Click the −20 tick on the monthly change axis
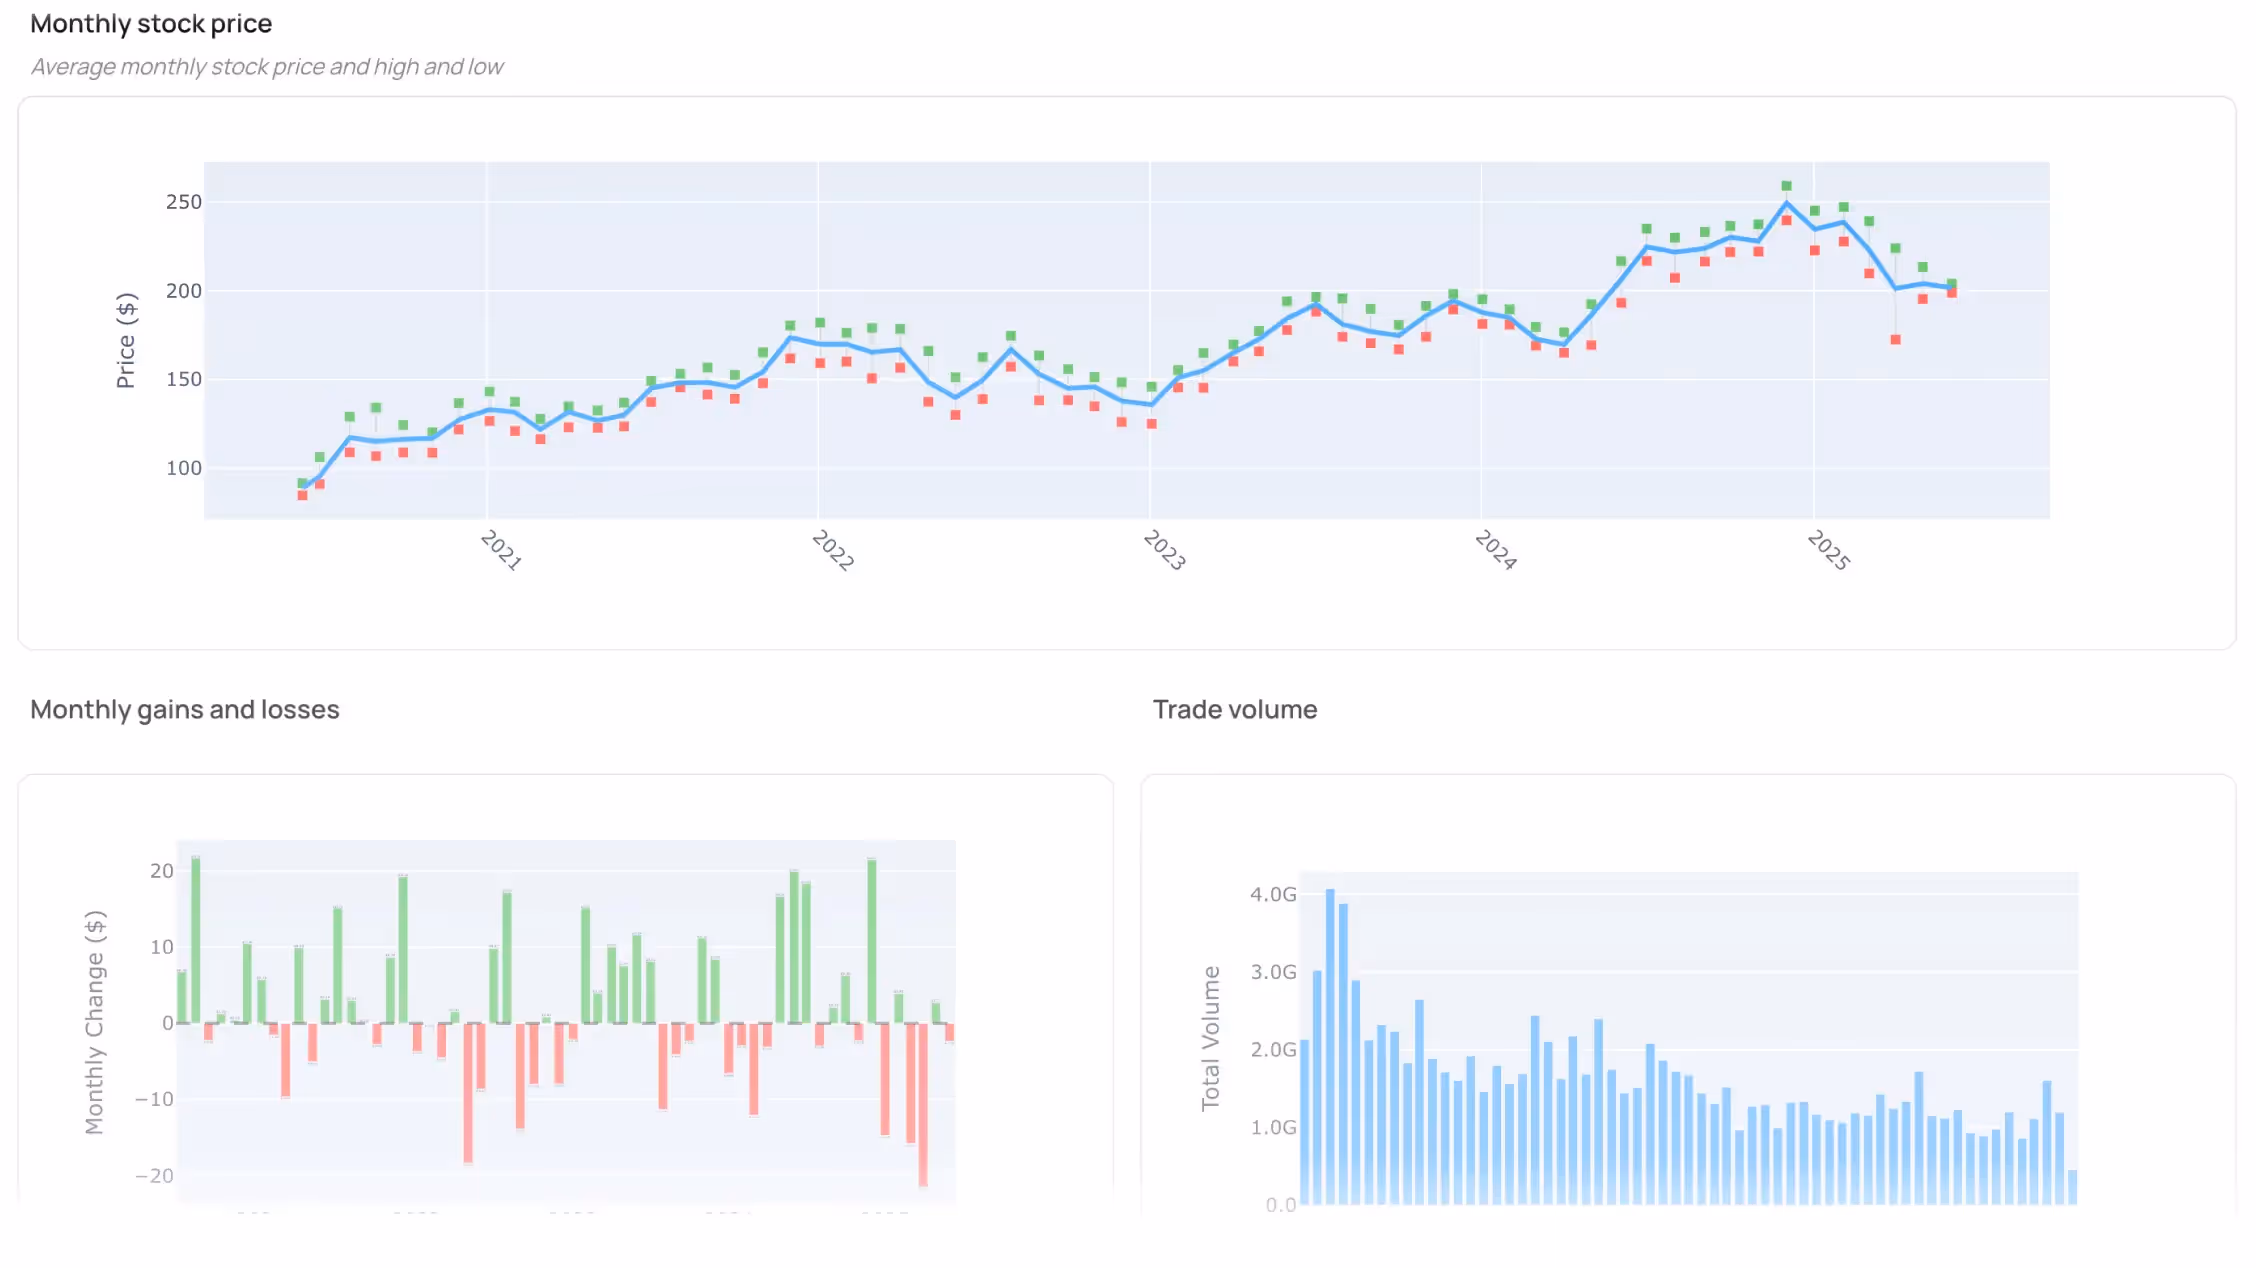This screenshot has height=1268, width=2256. click(155, 1176)
